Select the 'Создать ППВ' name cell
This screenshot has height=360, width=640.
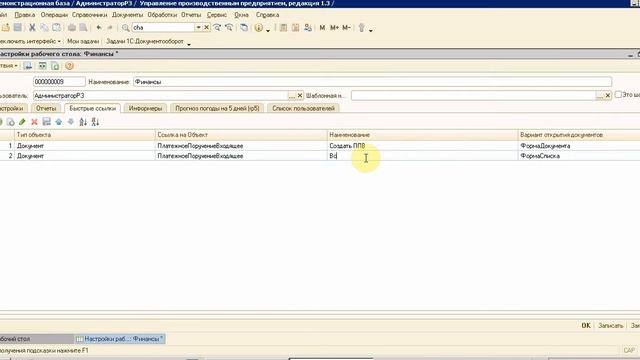[422, 146]
